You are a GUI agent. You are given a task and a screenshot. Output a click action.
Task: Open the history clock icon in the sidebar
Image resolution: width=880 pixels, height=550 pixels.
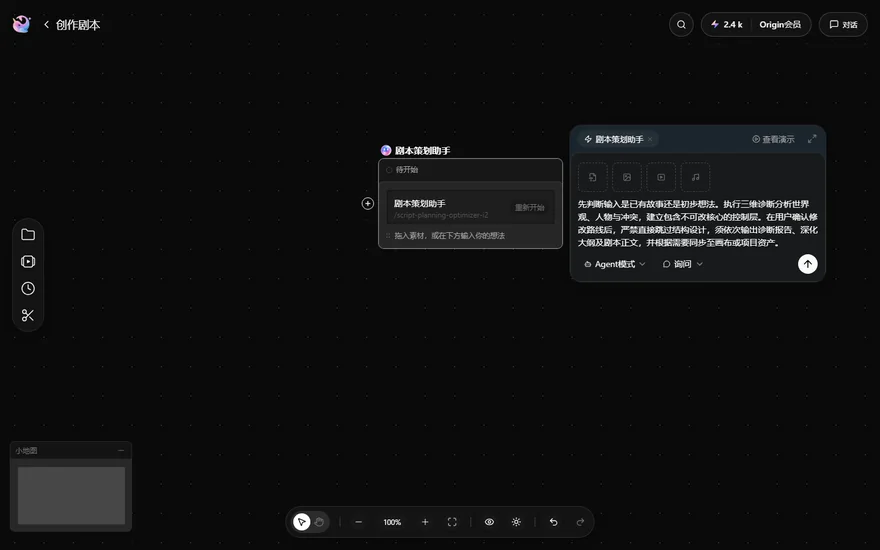pyautogui.click(x=28, y=288)
